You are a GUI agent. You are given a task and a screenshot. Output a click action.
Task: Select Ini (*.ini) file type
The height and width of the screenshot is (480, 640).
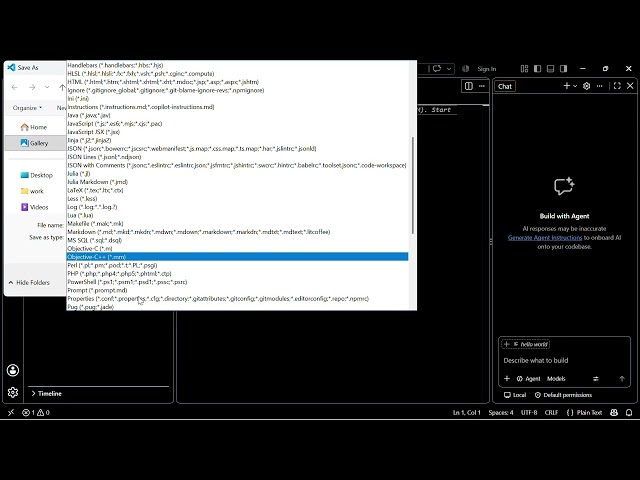238,99
